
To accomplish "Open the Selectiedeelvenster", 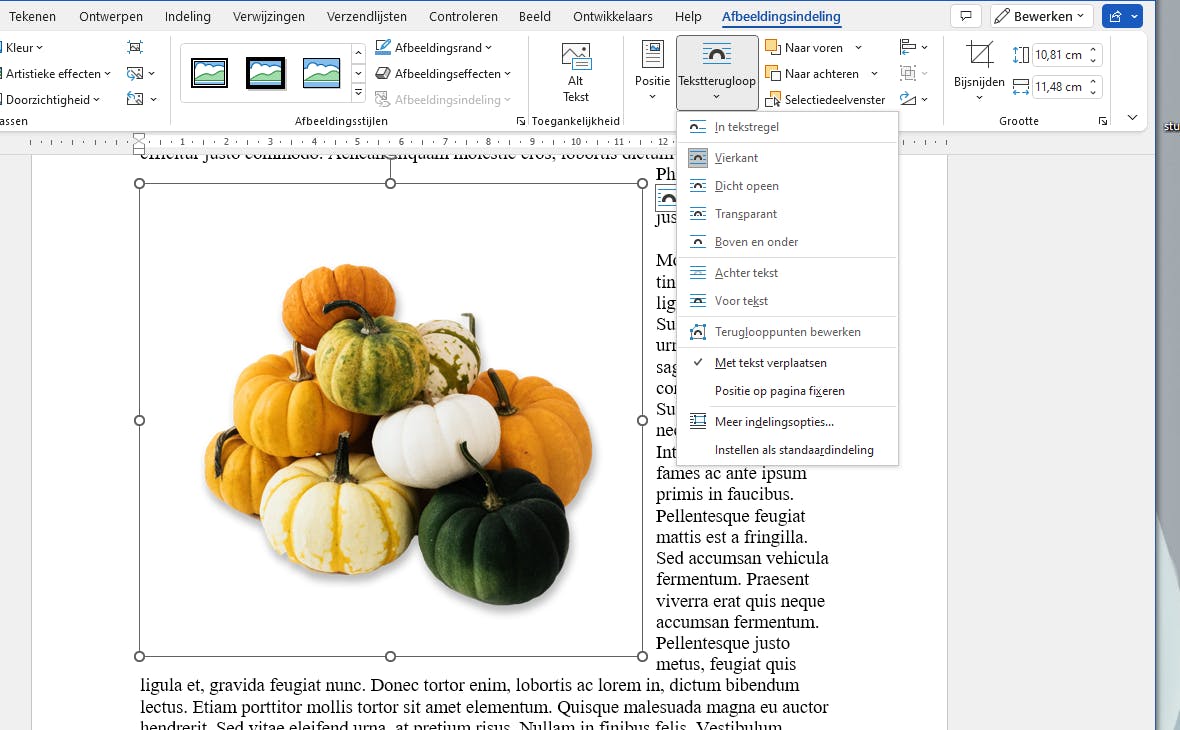I will coord(826,99).
